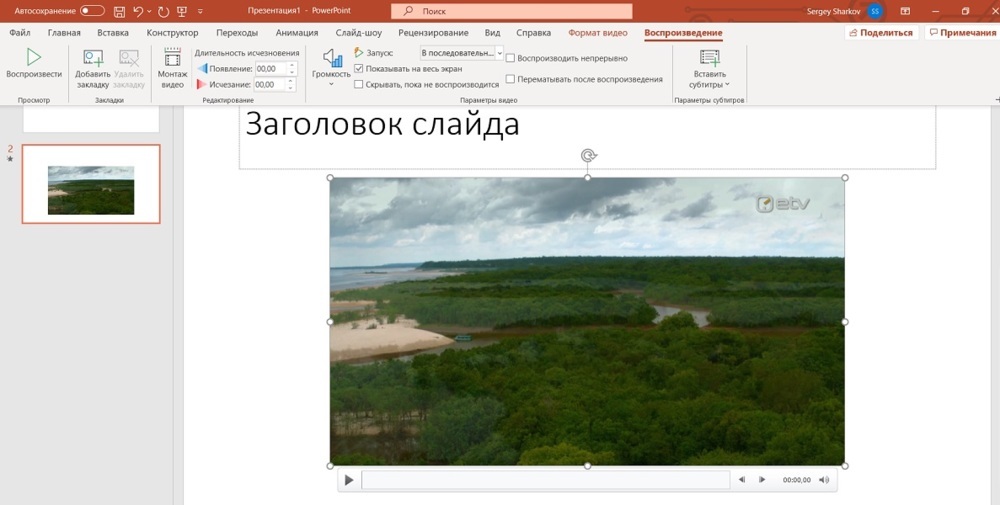Click the Исчезание fade-out red triangle icon

click(202, 84)
